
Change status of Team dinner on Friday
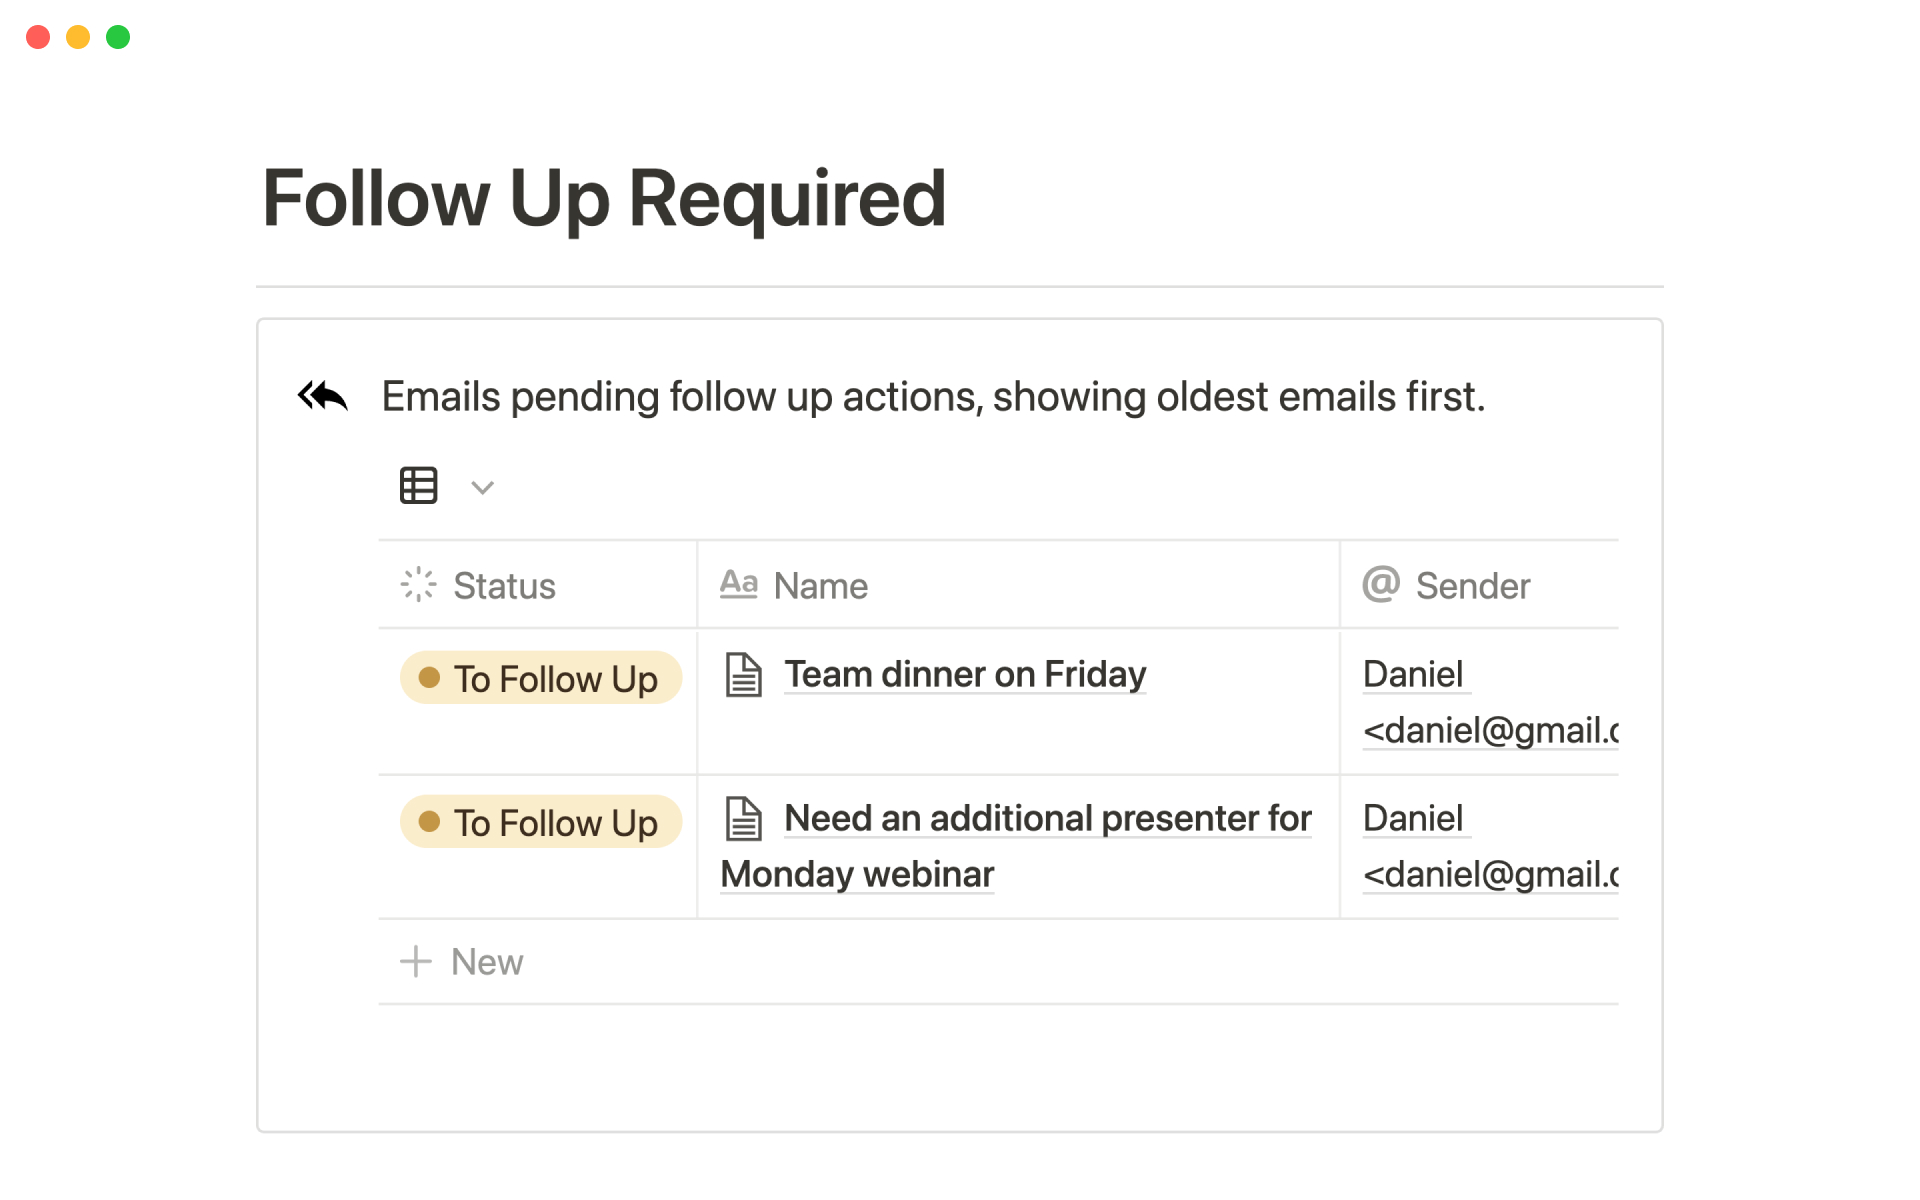point(541,679)
